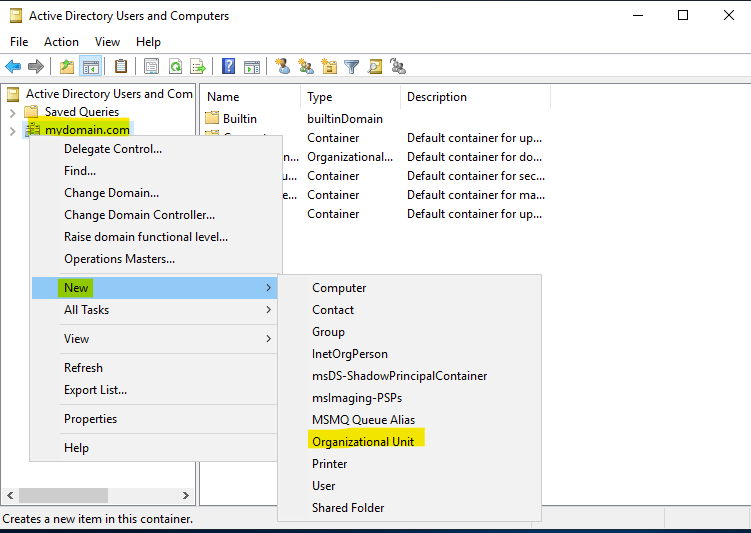Image resolution: width=751 pixels, height=533 pixels.
Task: Click the Description column header
Action: (437, 97)
